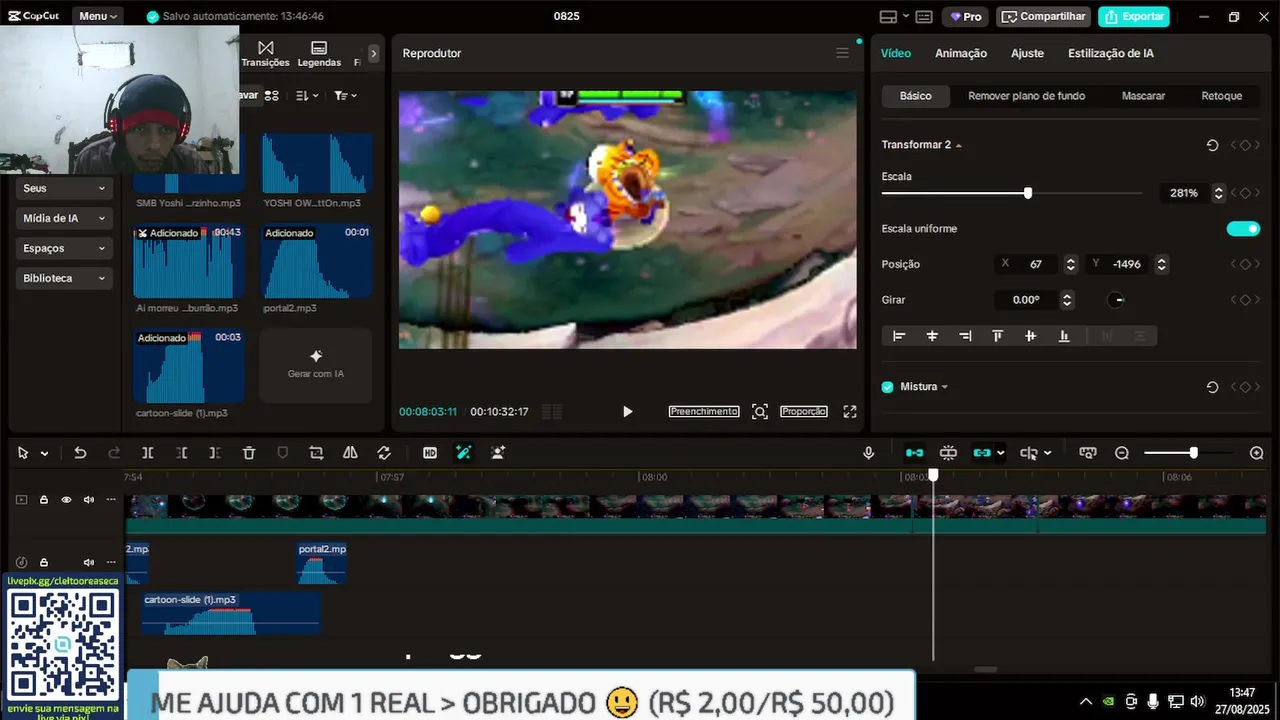The image size is (1280, 720).
Task: Toggle Escala uniforme switch
Action: pos(1243,229)
